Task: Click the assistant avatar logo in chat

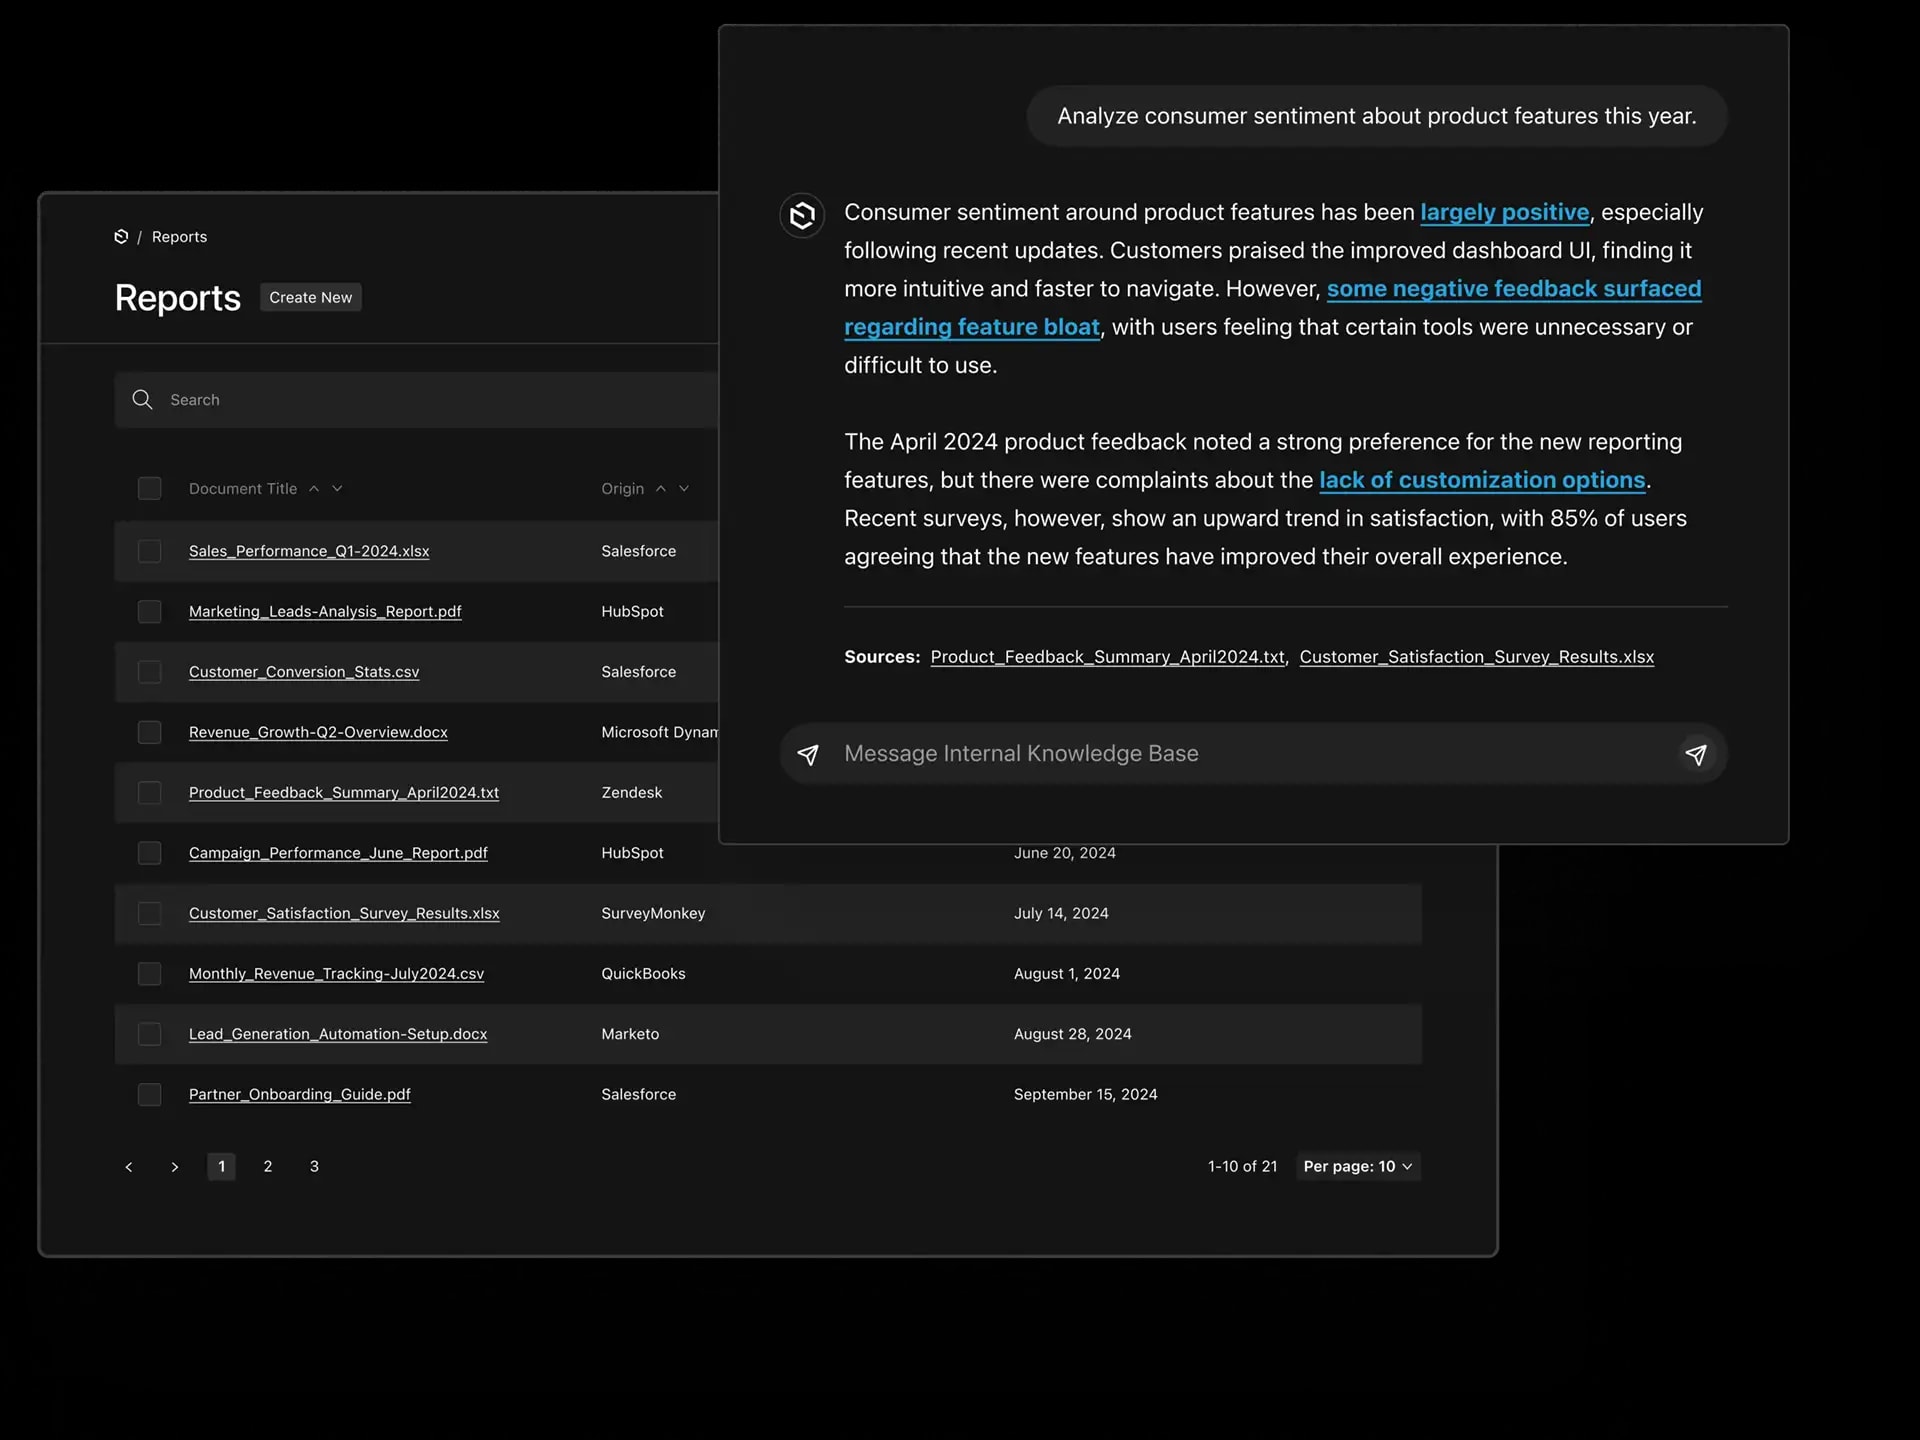Action: (802, 215)
